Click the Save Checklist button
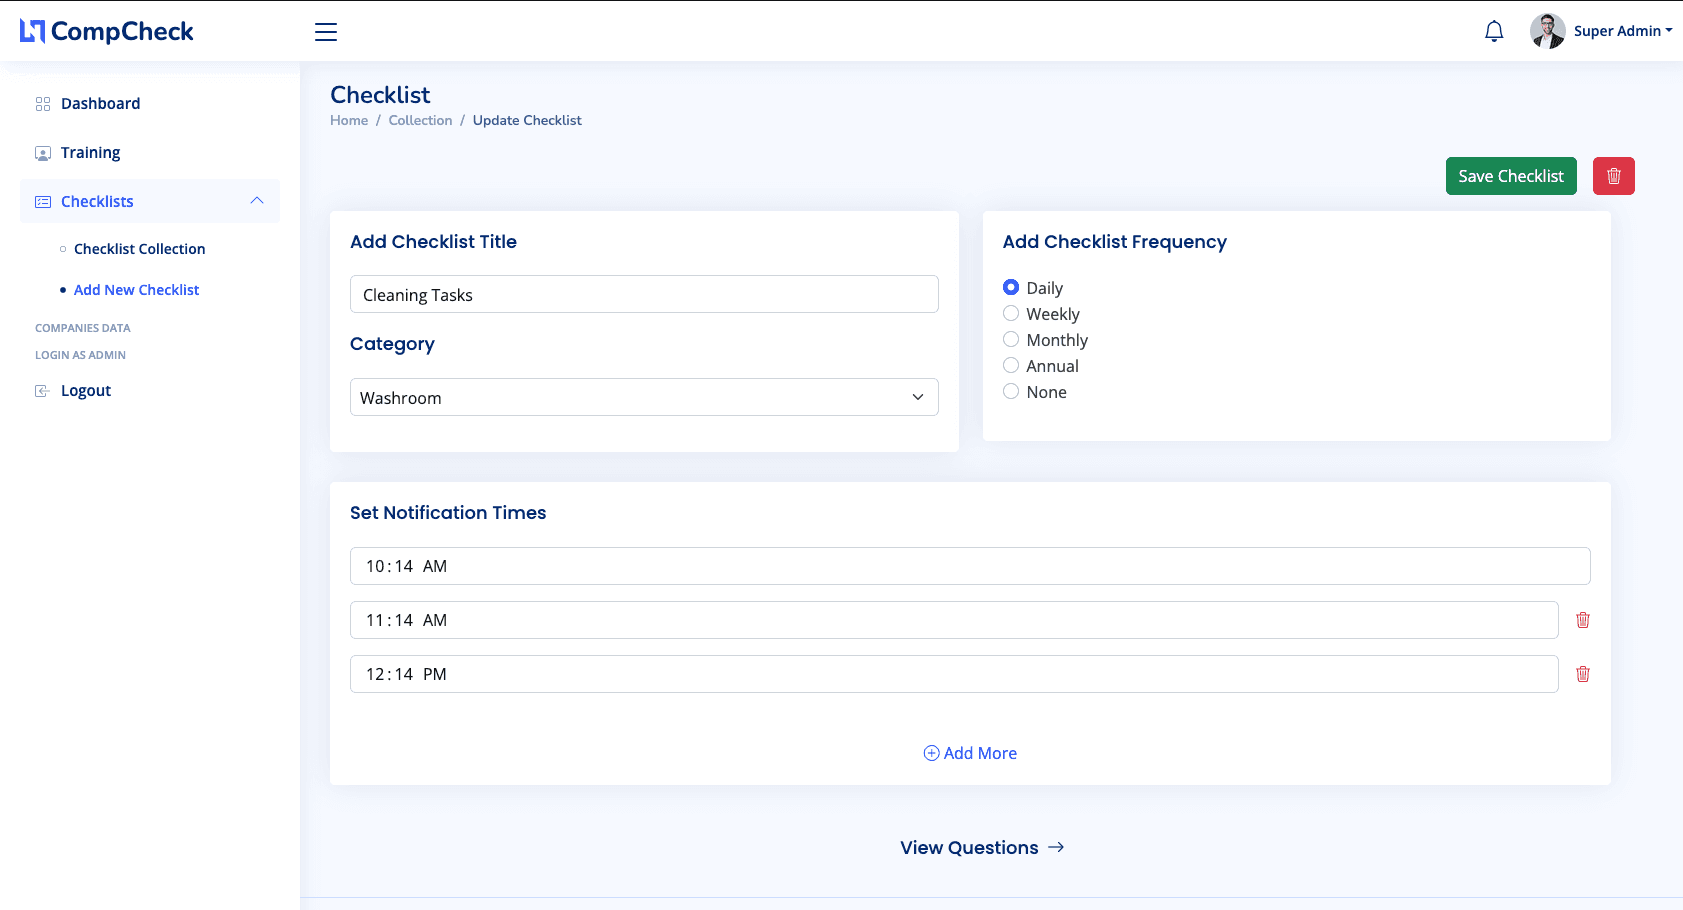 click(1511, 176)
